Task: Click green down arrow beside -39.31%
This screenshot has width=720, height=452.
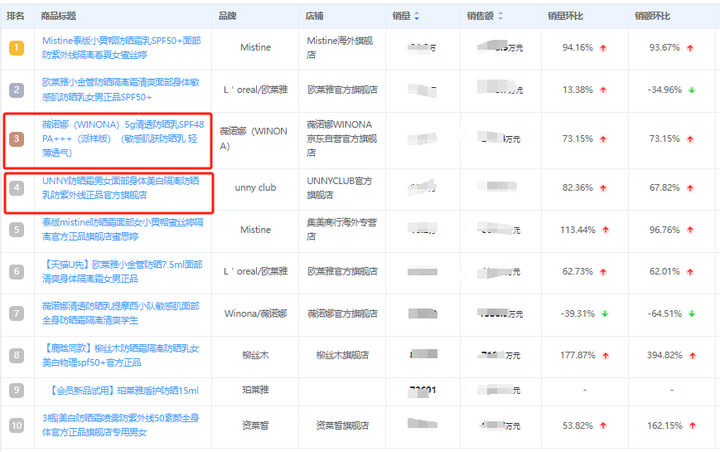Action: [605, 314]
